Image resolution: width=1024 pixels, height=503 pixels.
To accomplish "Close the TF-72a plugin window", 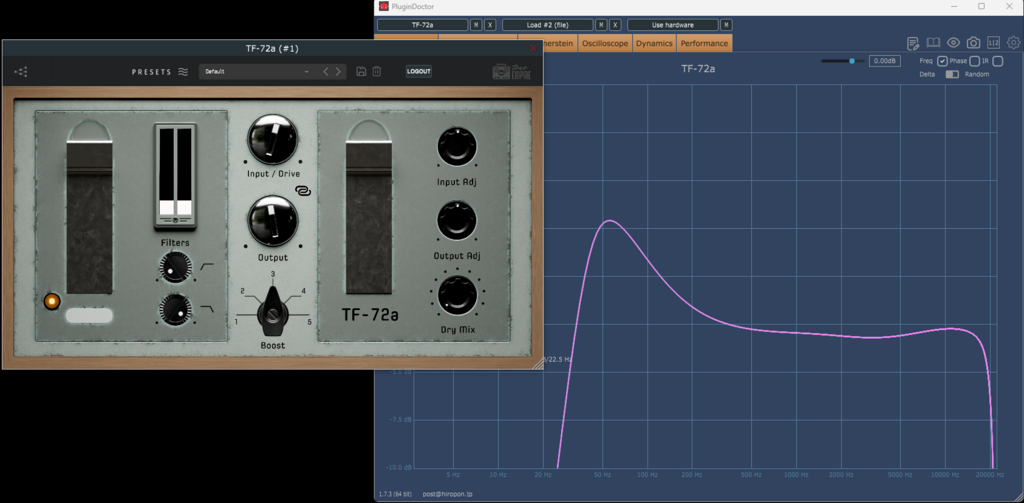I will coord(534,48).
